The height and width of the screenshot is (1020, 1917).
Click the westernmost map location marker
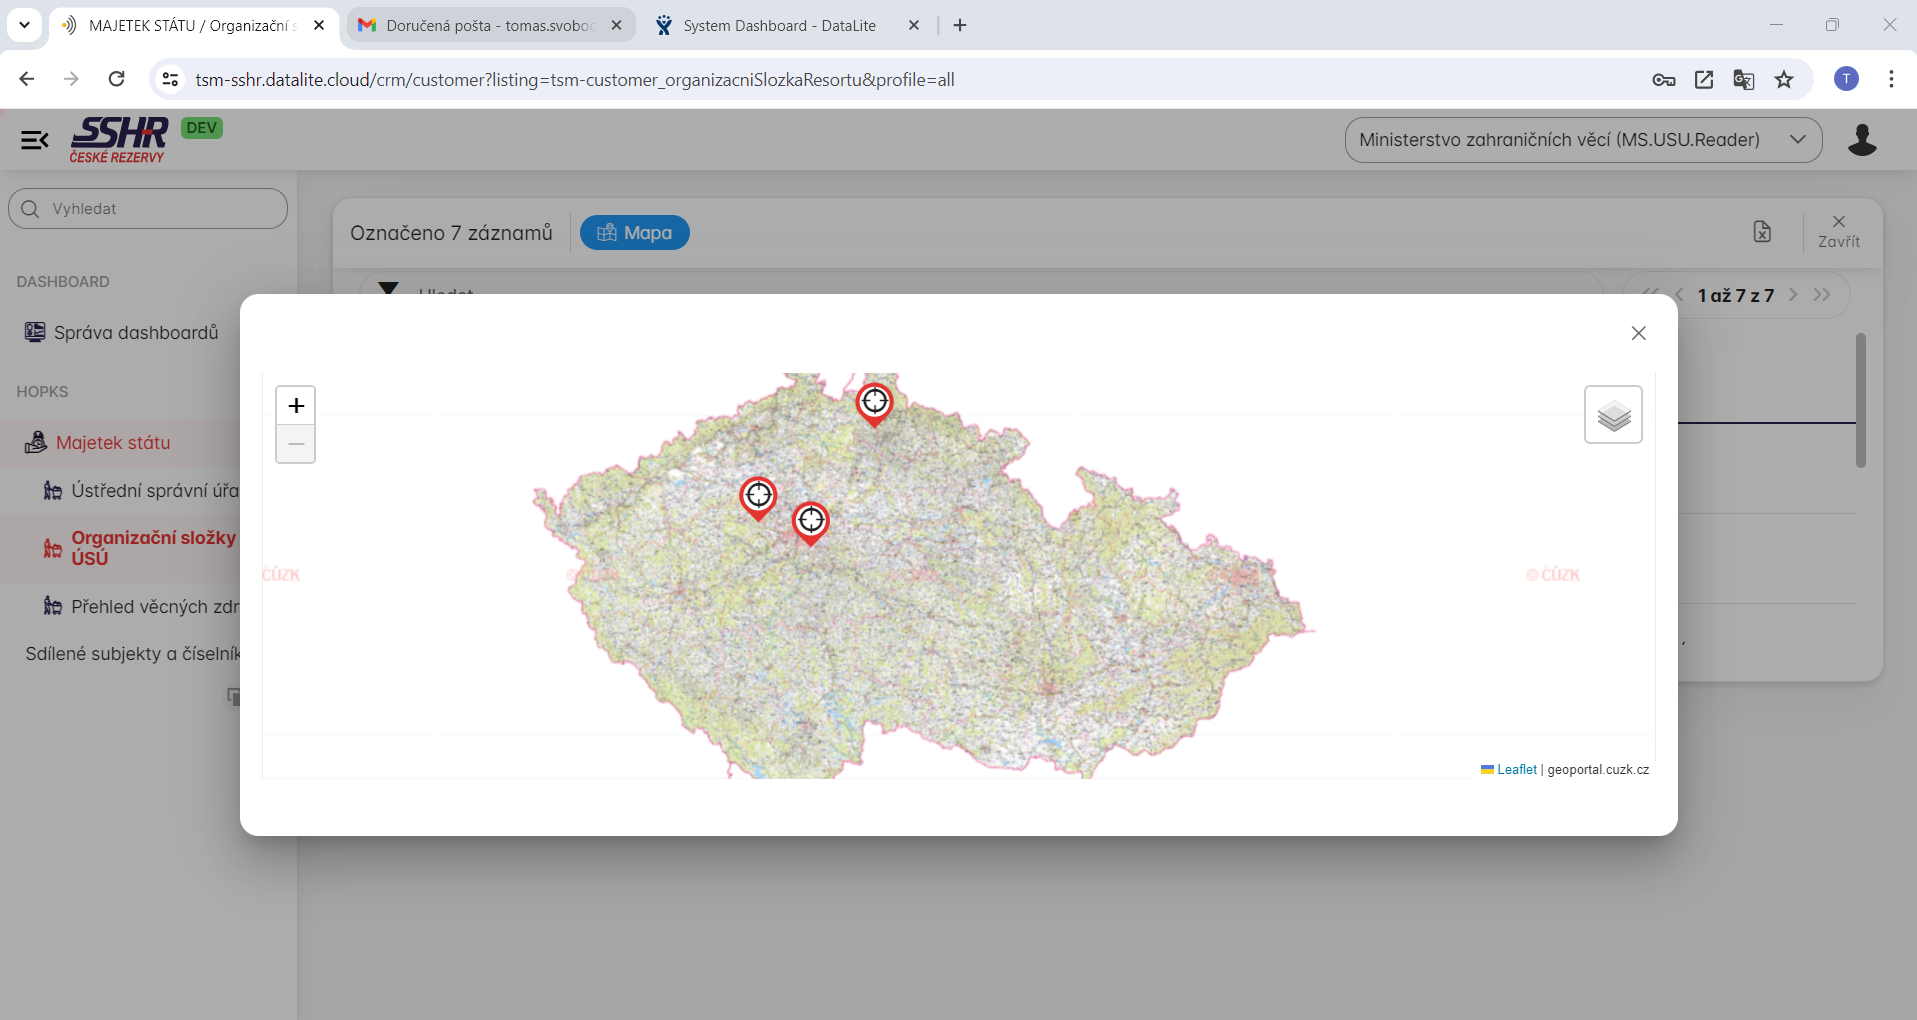click(x=758, y=496)
